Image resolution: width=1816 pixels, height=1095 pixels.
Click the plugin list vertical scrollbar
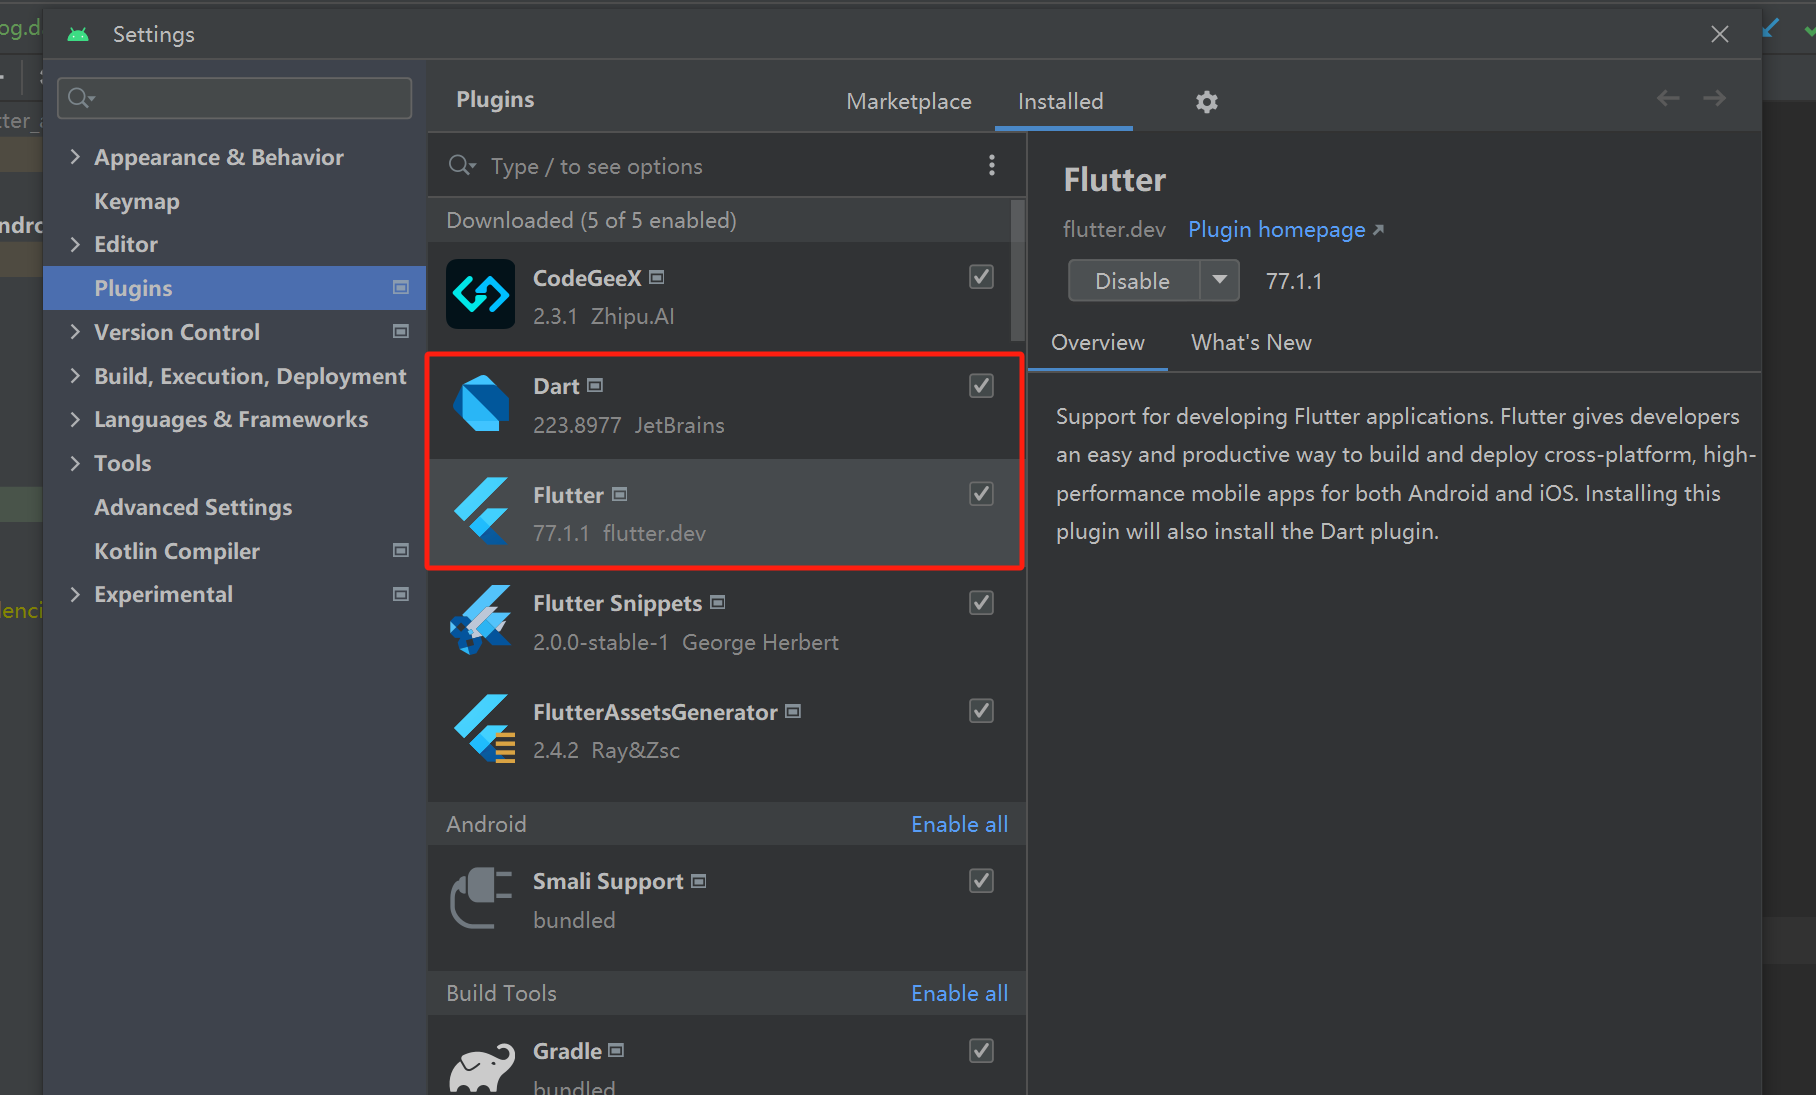(x=1018, y=270)
